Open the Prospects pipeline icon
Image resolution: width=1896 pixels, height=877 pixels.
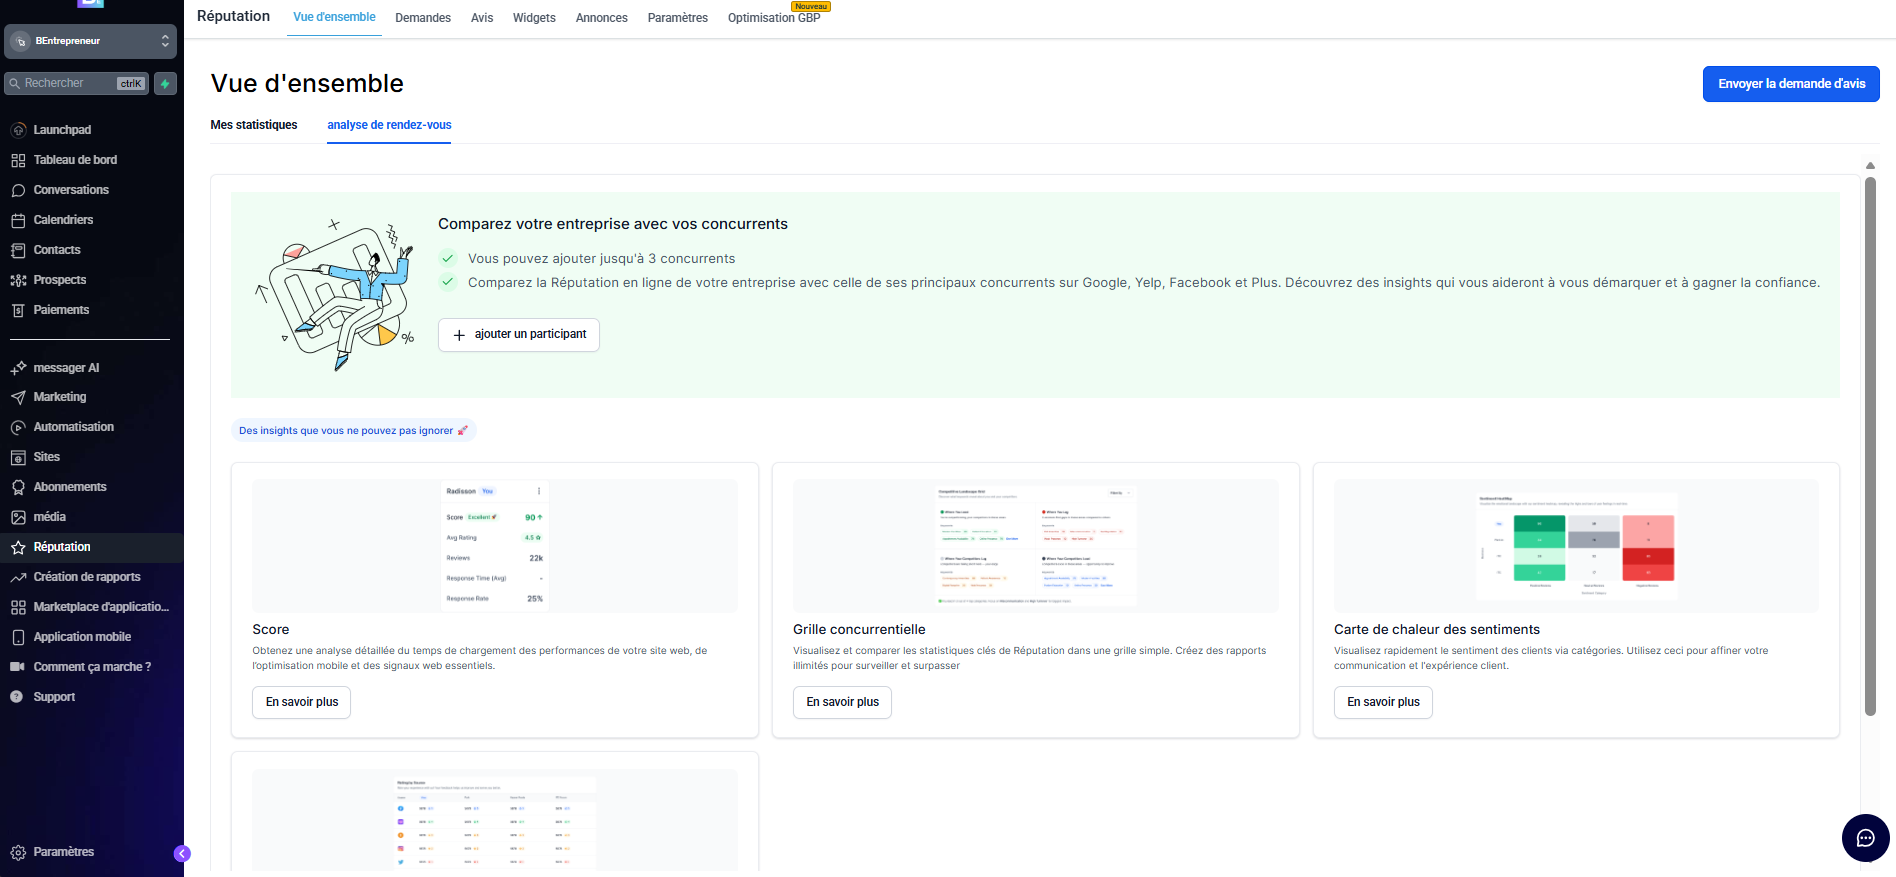[x=18, y=280]
